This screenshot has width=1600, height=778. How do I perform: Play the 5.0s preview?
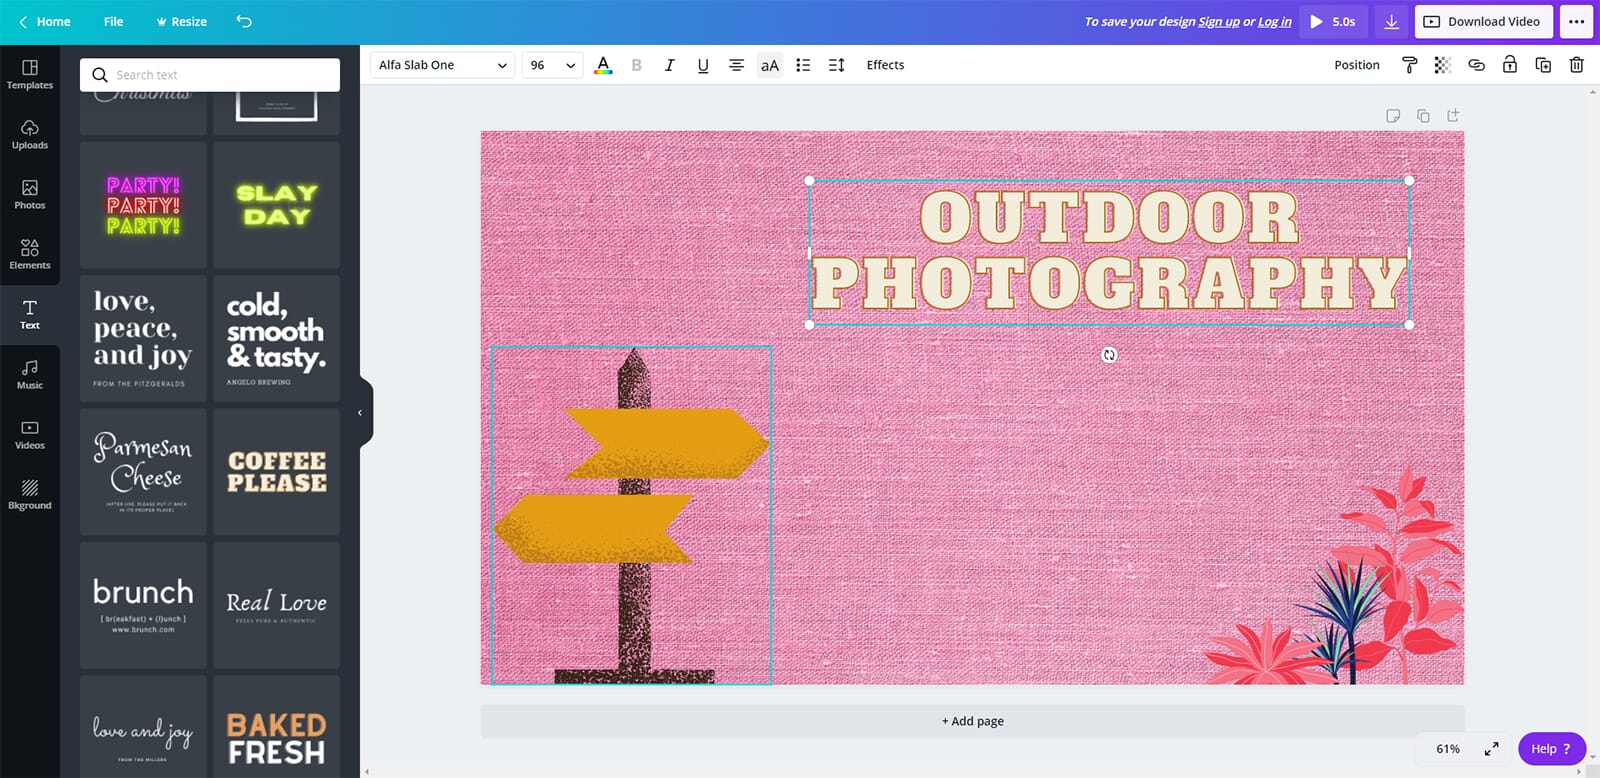[x=1333, y=21]
